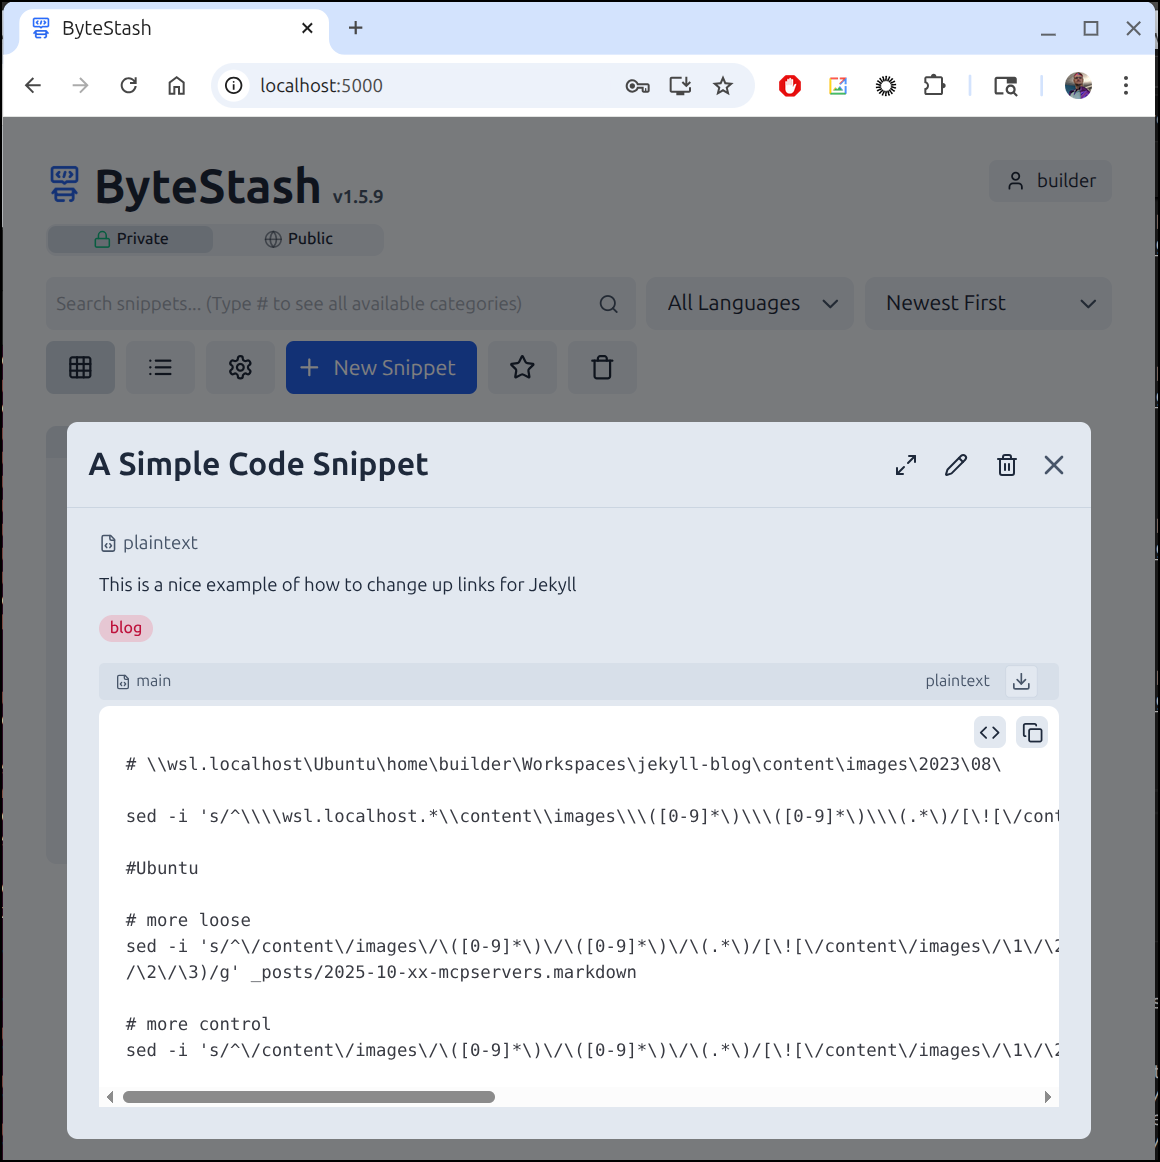
Task: Click the blog category tag
Action: point(126,628)
